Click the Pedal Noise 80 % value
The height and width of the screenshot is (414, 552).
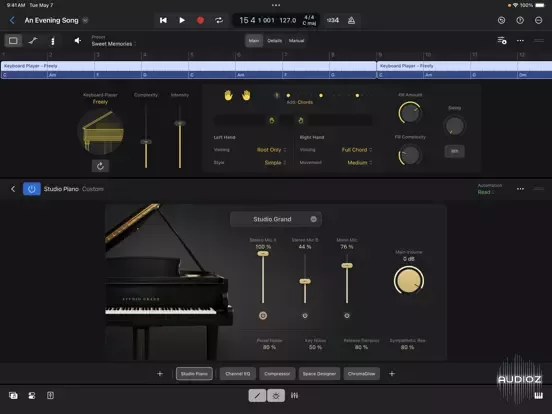269,347
